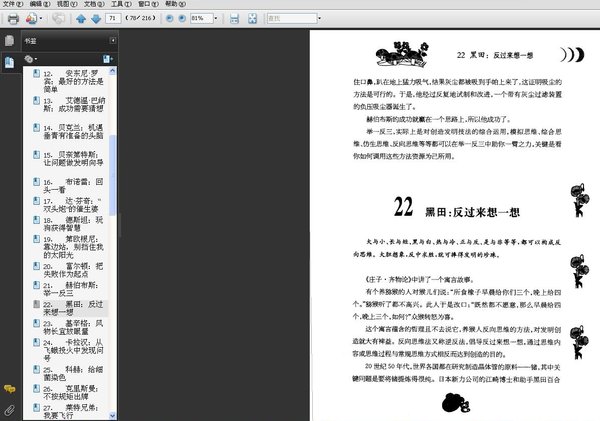Image resolution: width=600 pixels, height=421 pixels.
Task: Select bookmark 21 赫伯布斯 举一反三
Action: pos(70,289)
